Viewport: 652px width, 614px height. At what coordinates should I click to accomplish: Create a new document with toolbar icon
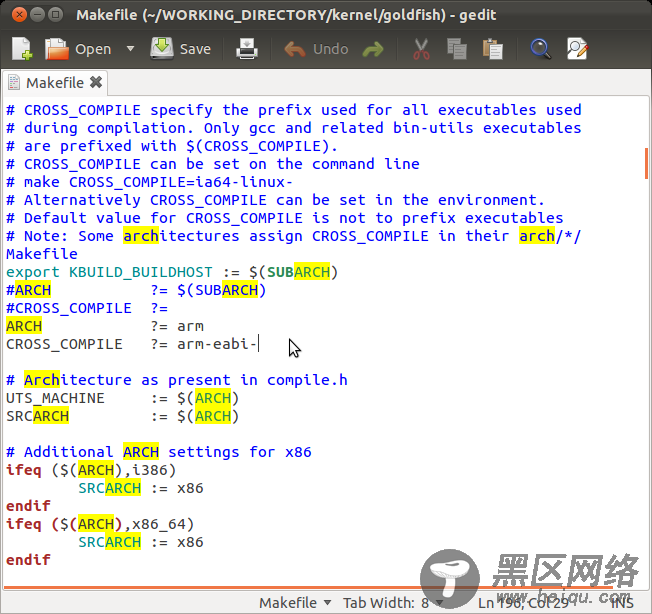pos(22,49)
